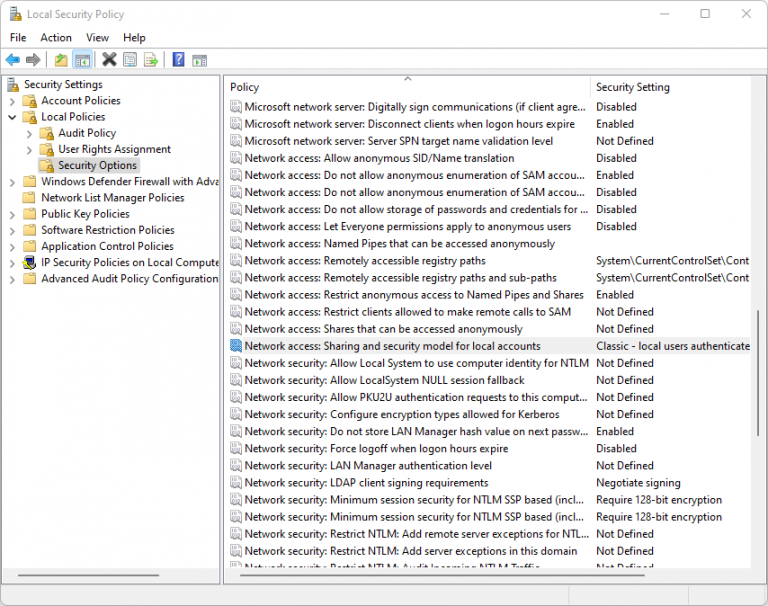This screenshot has height=606, width=768.
Task: Select the LAN Manager authentication level policy
Action: coord(368,465)
